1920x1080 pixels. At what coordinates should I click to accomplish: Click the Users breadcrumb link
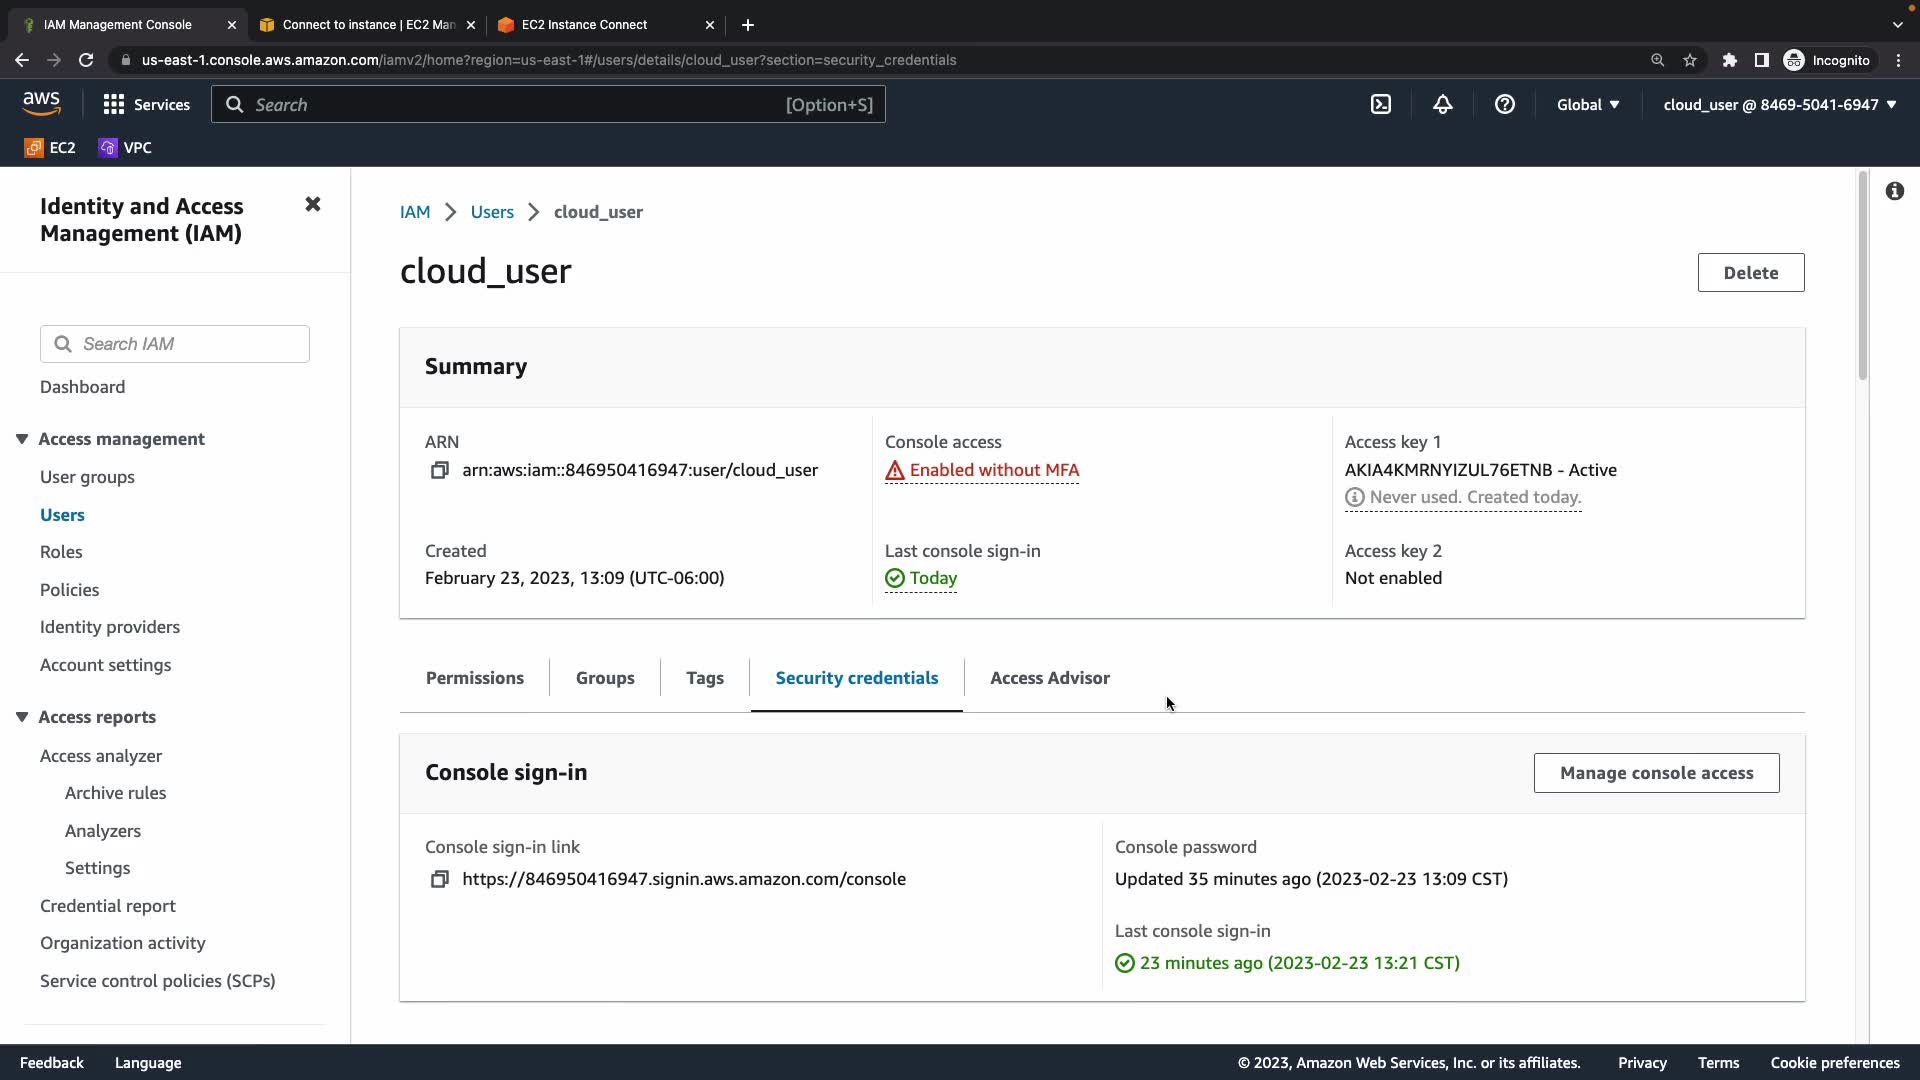[x=492, y=212]
